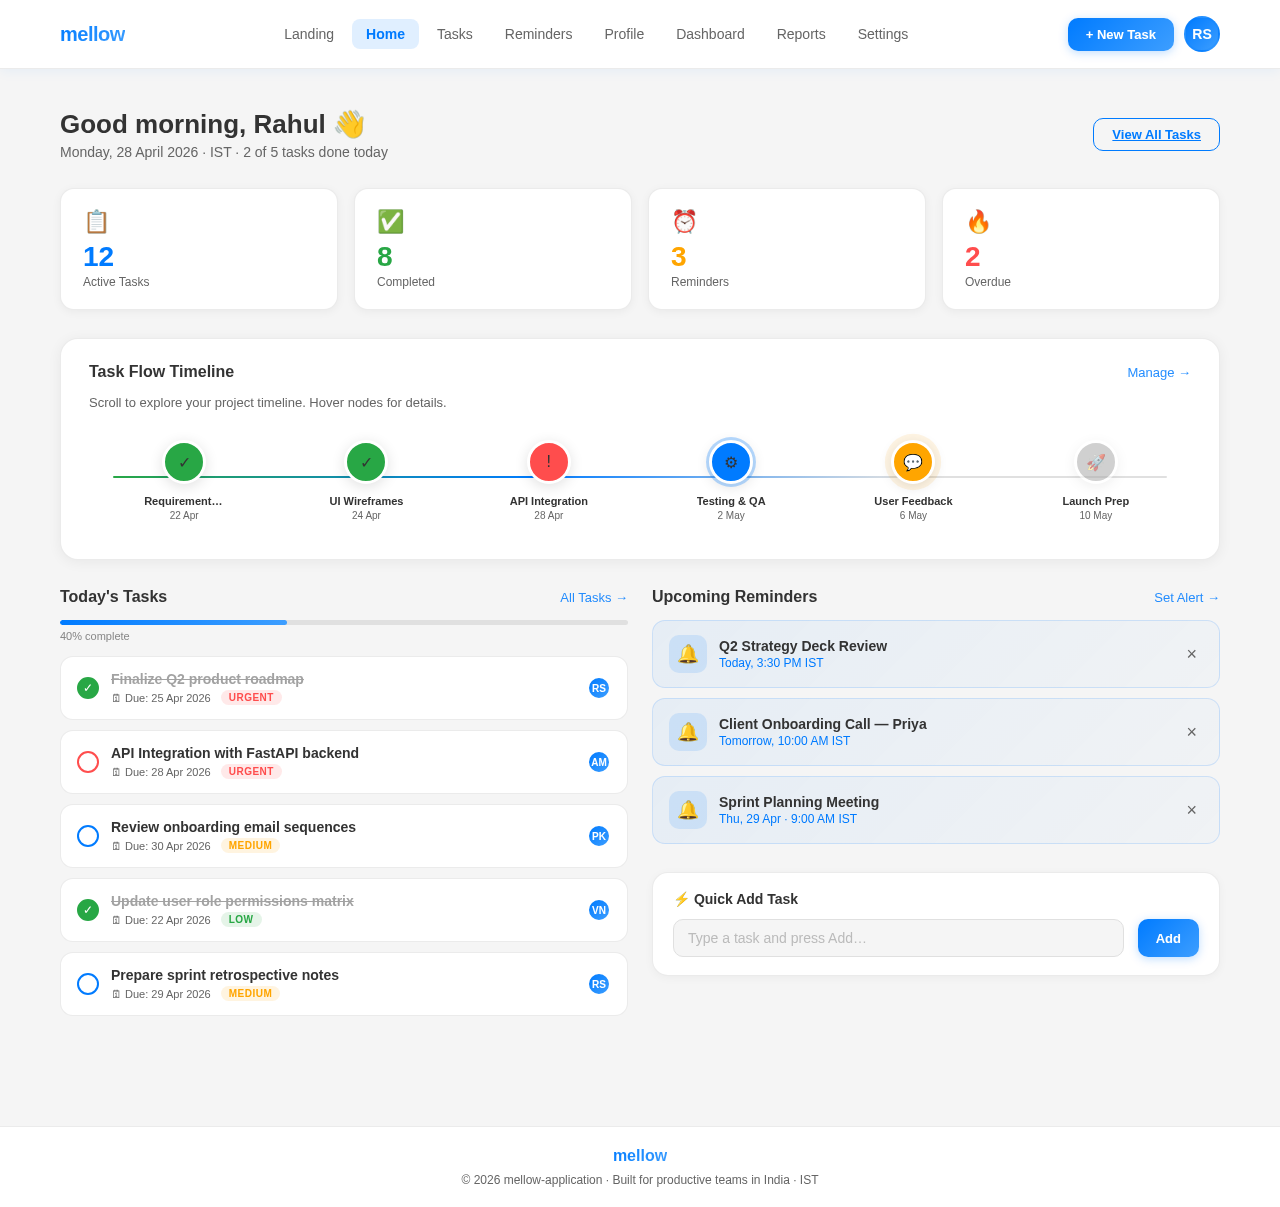
Task: Uncheck Update user role permissions matrix
Action: pyautogui.click(x=88, y=910)
